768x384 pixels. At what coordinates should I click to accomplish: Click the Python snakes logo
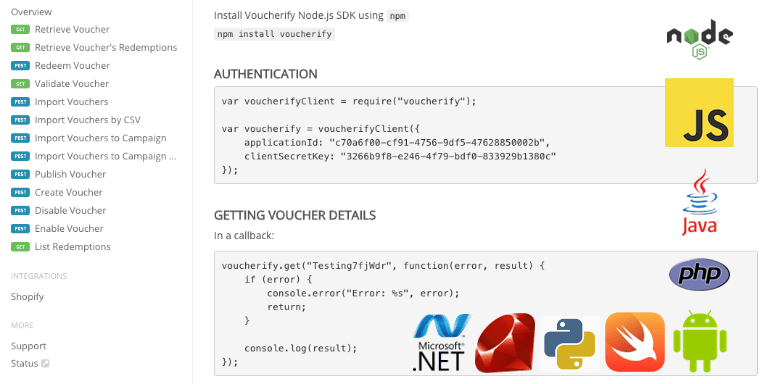[x=570, y=344]
